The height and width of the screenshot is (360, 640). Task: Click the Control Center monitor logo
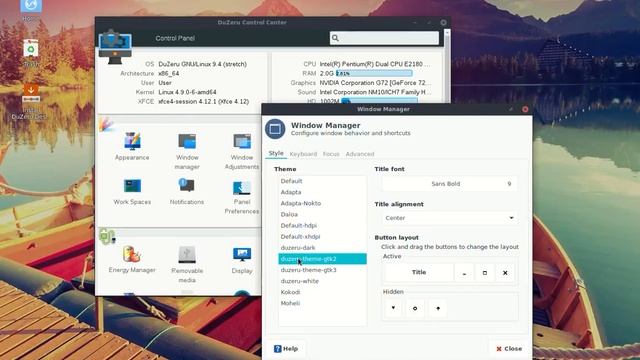coord(115,48)
